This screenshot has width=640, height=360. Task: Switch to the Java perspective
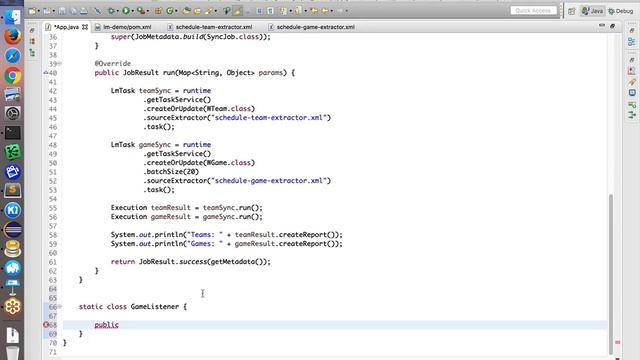pyautogui.click(x=592, y=11)
